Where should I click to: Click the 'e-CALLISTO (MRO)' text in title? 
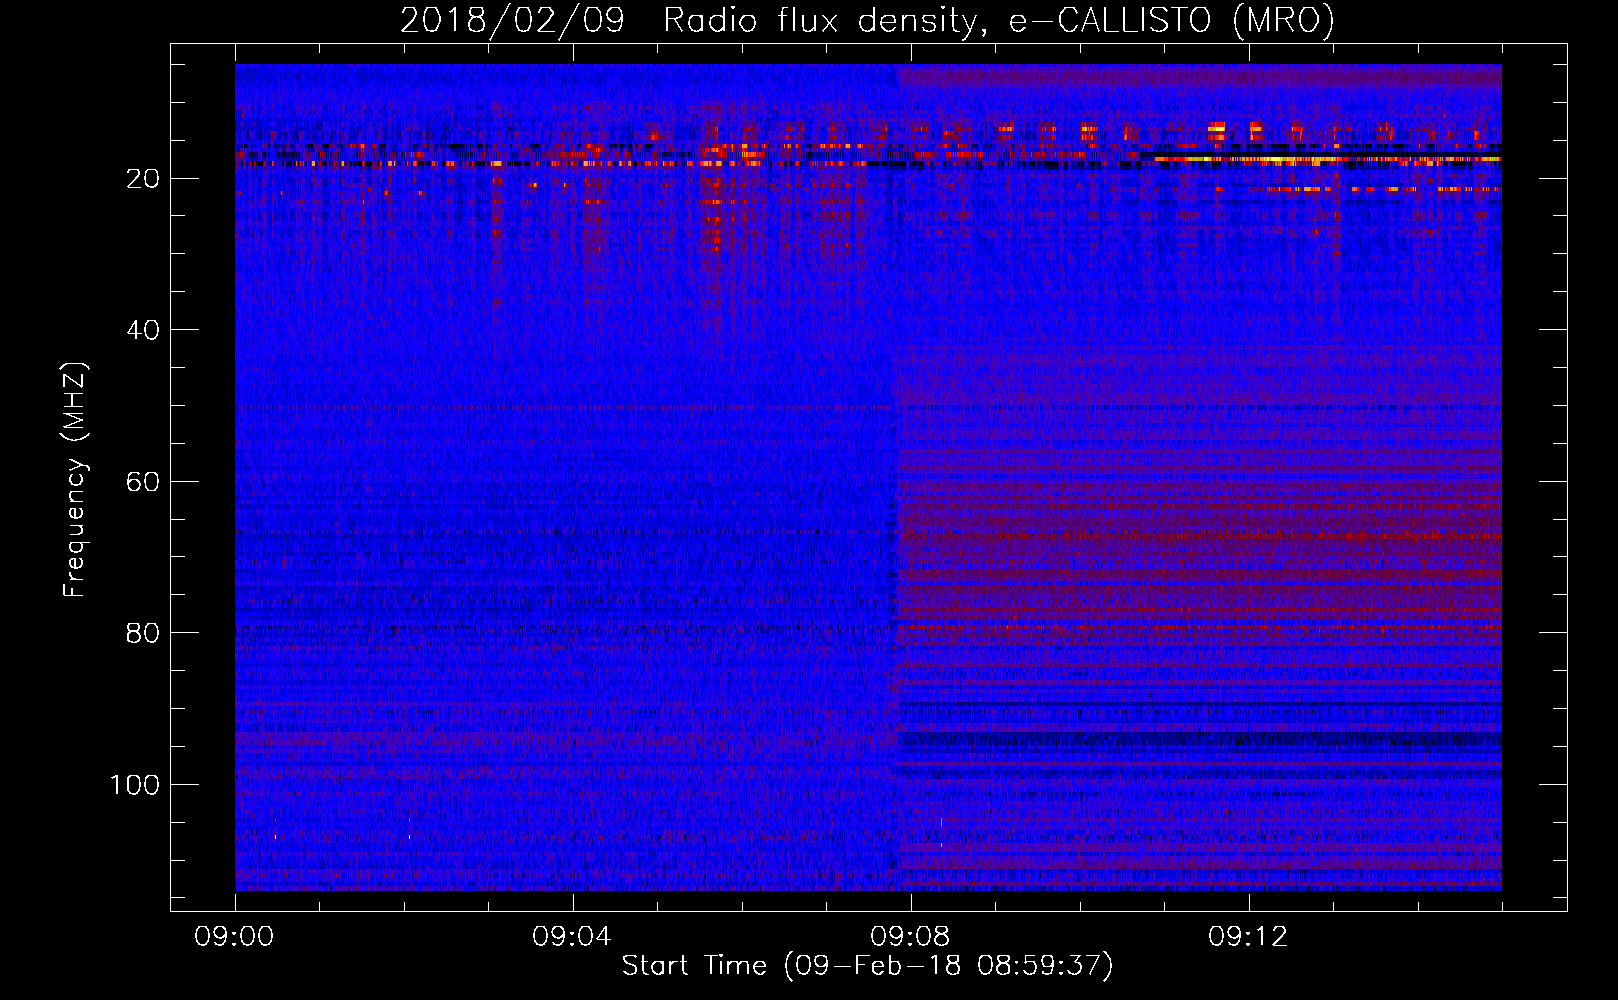click(x=1171, y=20)
